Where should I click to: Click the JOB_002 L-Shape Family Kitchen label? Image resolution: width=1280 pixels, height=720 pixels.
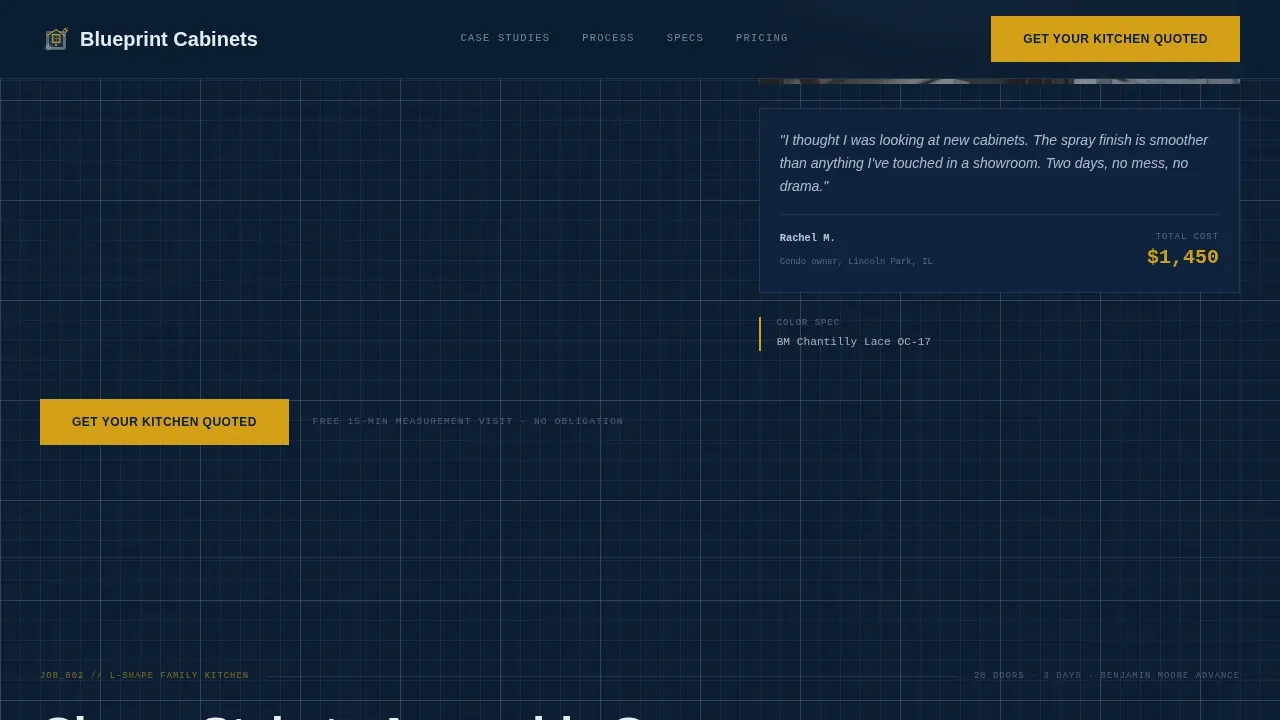144,676
